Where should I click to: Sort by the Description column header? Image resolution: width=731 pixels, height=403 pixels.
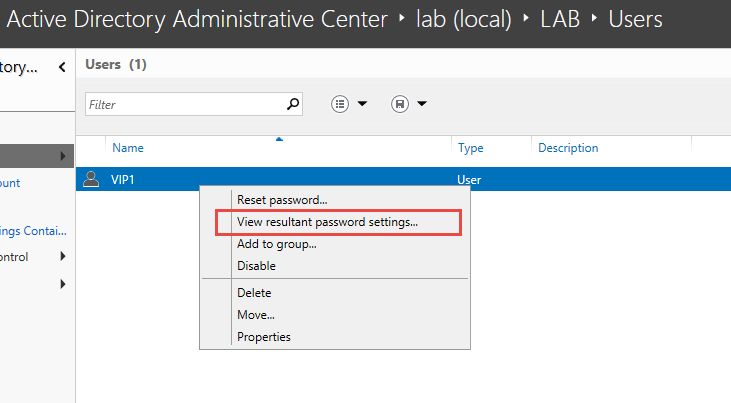[x=568, y=148]
